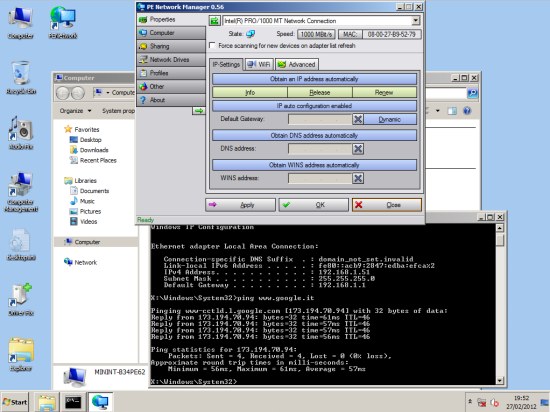The image size is (550, 412).
Task: Switch to the Advanced tab
Action: [297, 65]
